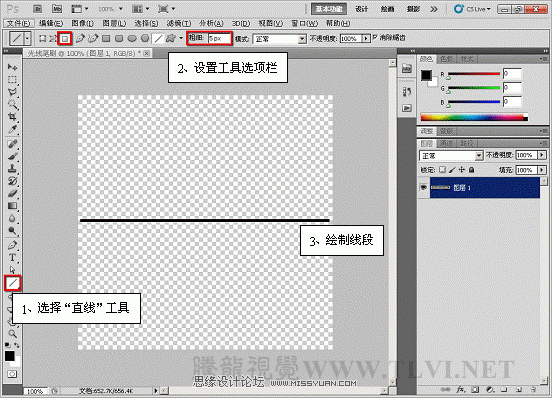552x398 pixels.
Task: Select the Move tool
Action: (x=12, y=67)
